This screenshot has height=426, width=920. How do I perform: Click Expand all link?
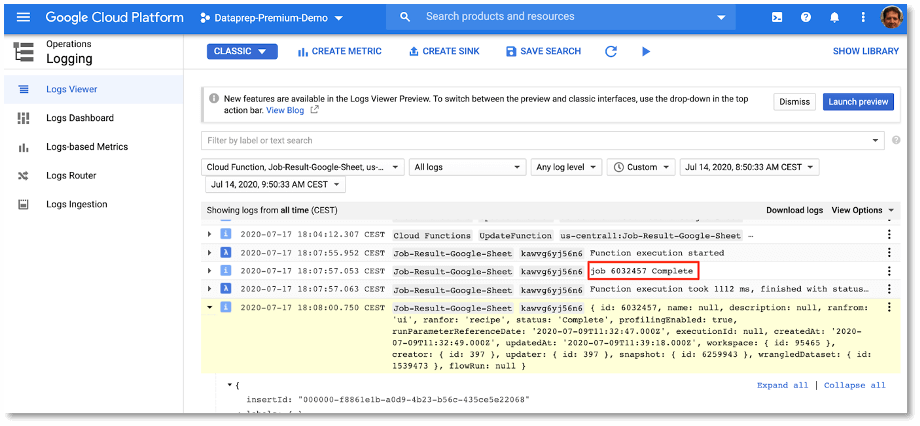782,386
